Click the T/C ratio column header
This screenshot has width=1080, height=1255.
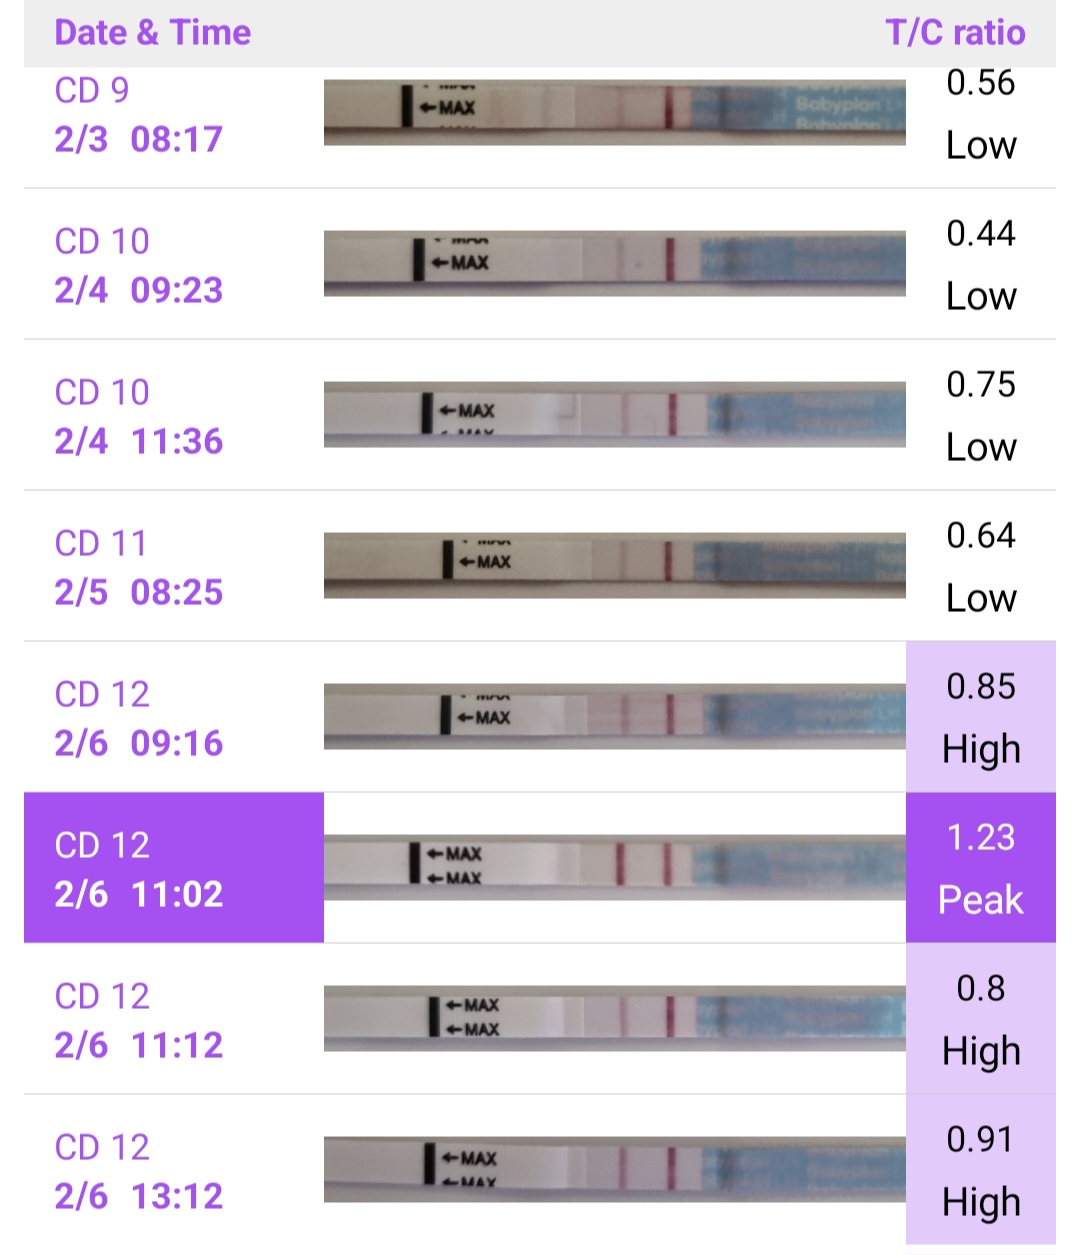955,32
